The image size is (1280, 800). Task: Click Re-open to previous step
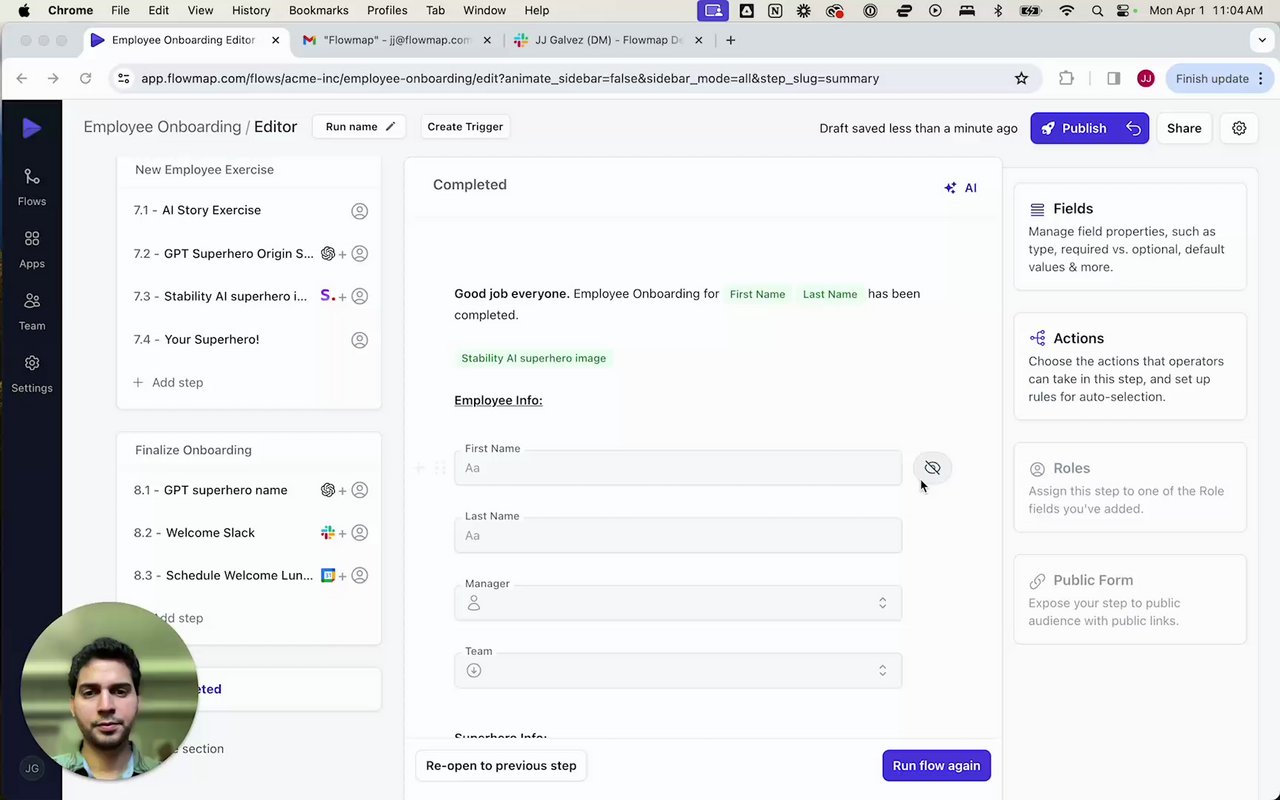pos(501,766)
